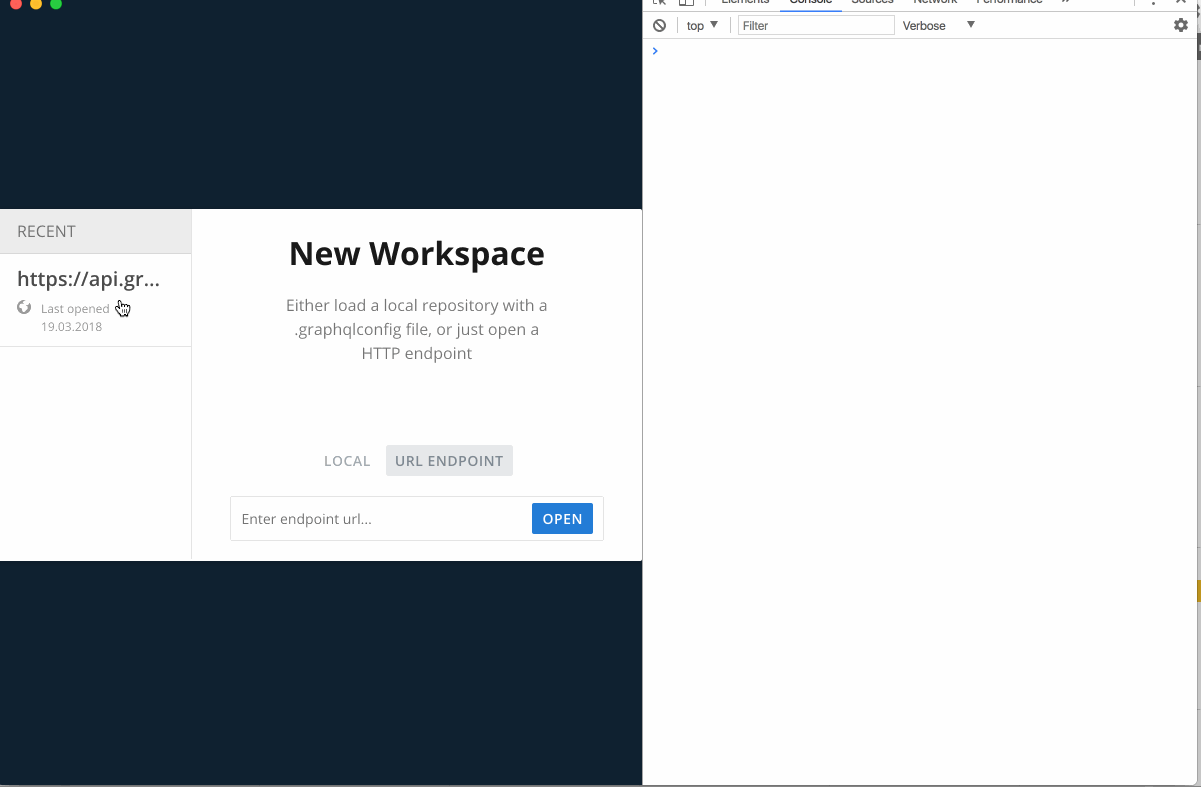Expand the hidden DevTools tabs chevron
The width and height of the screenshot is (1201, 787).
[1063, 3]
